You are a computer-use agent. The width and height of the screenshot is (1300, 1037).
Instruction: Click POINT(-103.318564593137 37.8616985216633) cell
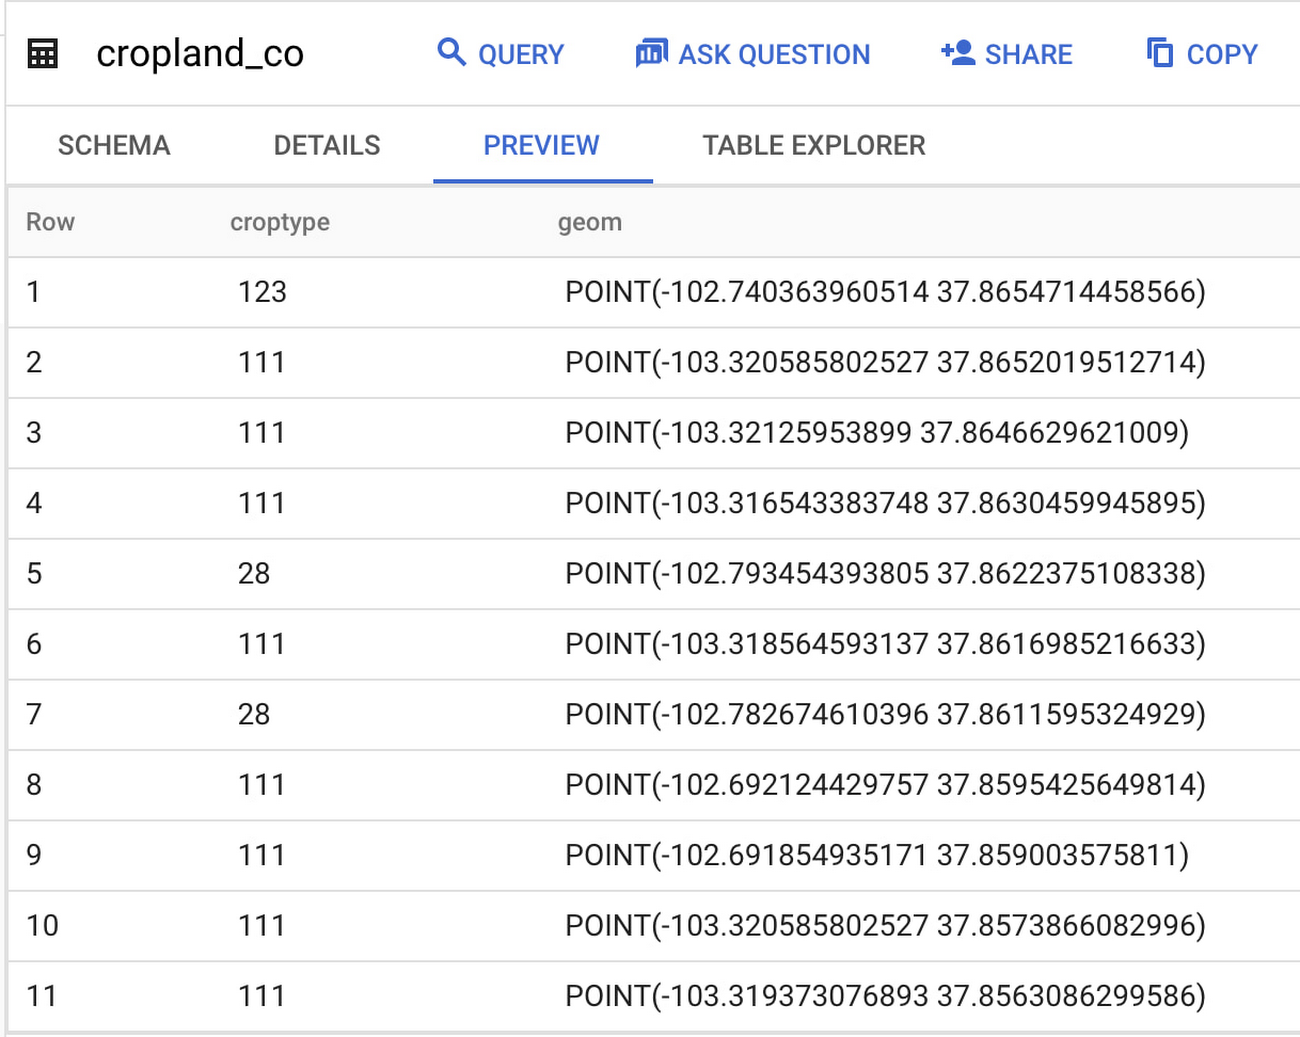(x=885, y=644)
